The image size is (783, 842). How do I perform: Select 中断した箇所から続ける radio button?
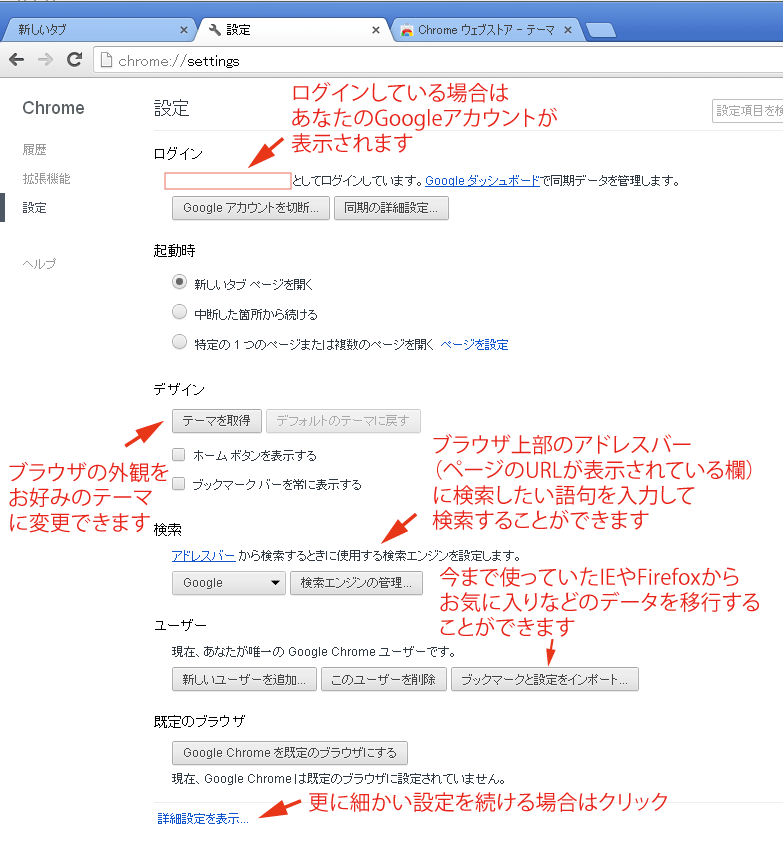pyautogui.click(x=179, y=312)
